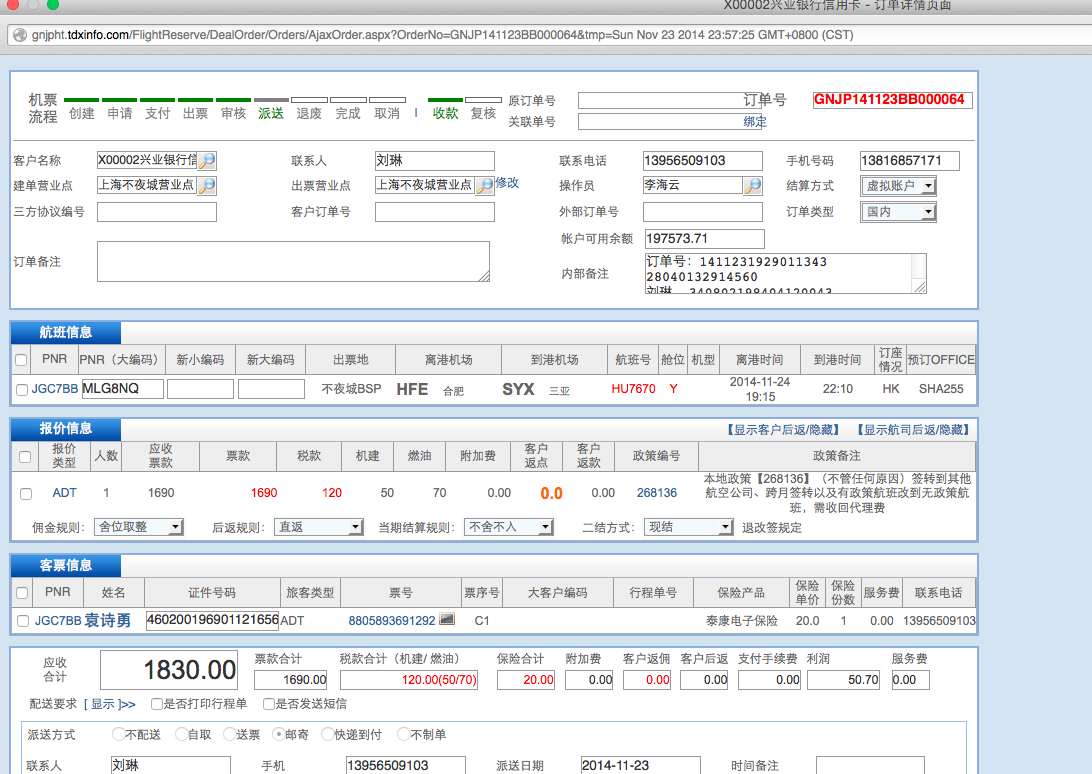This screenshot has width=1092, height=774.
Task: Click the 联系人 field containing 刘琳
Action: [435, 161]
